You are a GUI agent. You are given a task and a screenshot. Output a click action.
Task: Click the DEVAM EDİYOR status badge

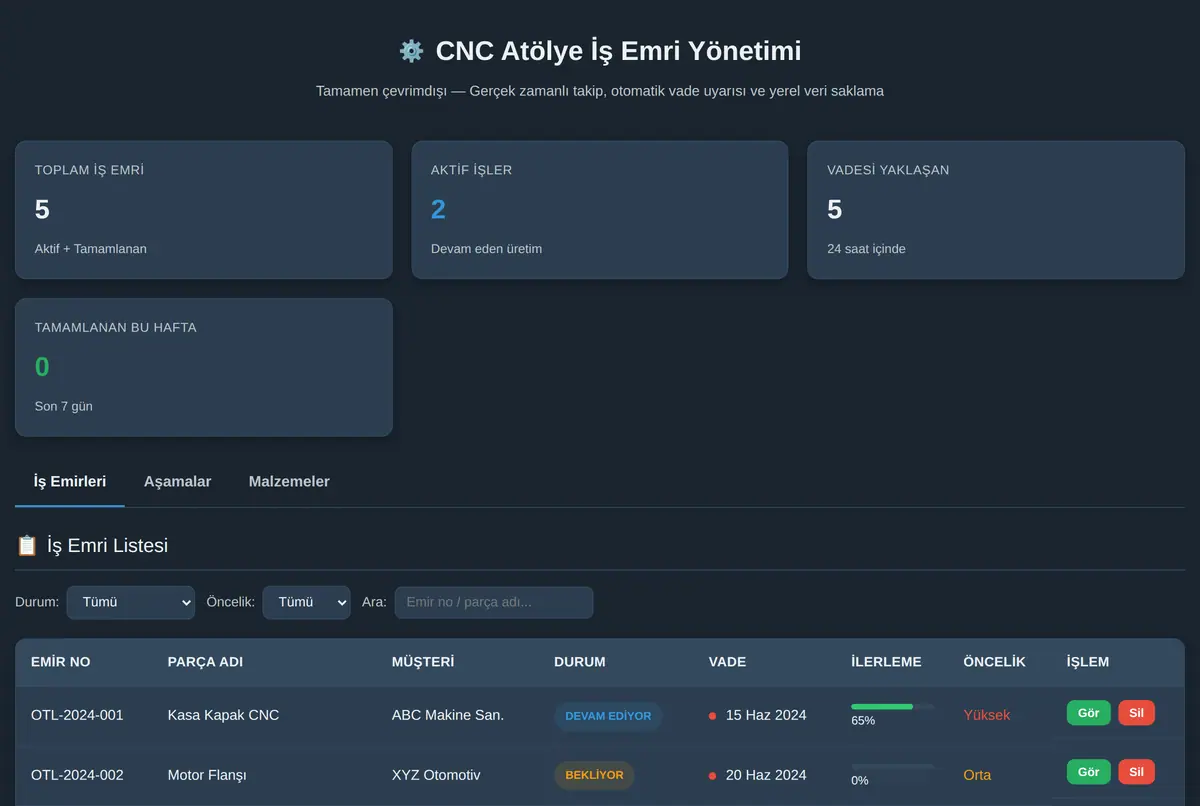(x=608, y=716)
